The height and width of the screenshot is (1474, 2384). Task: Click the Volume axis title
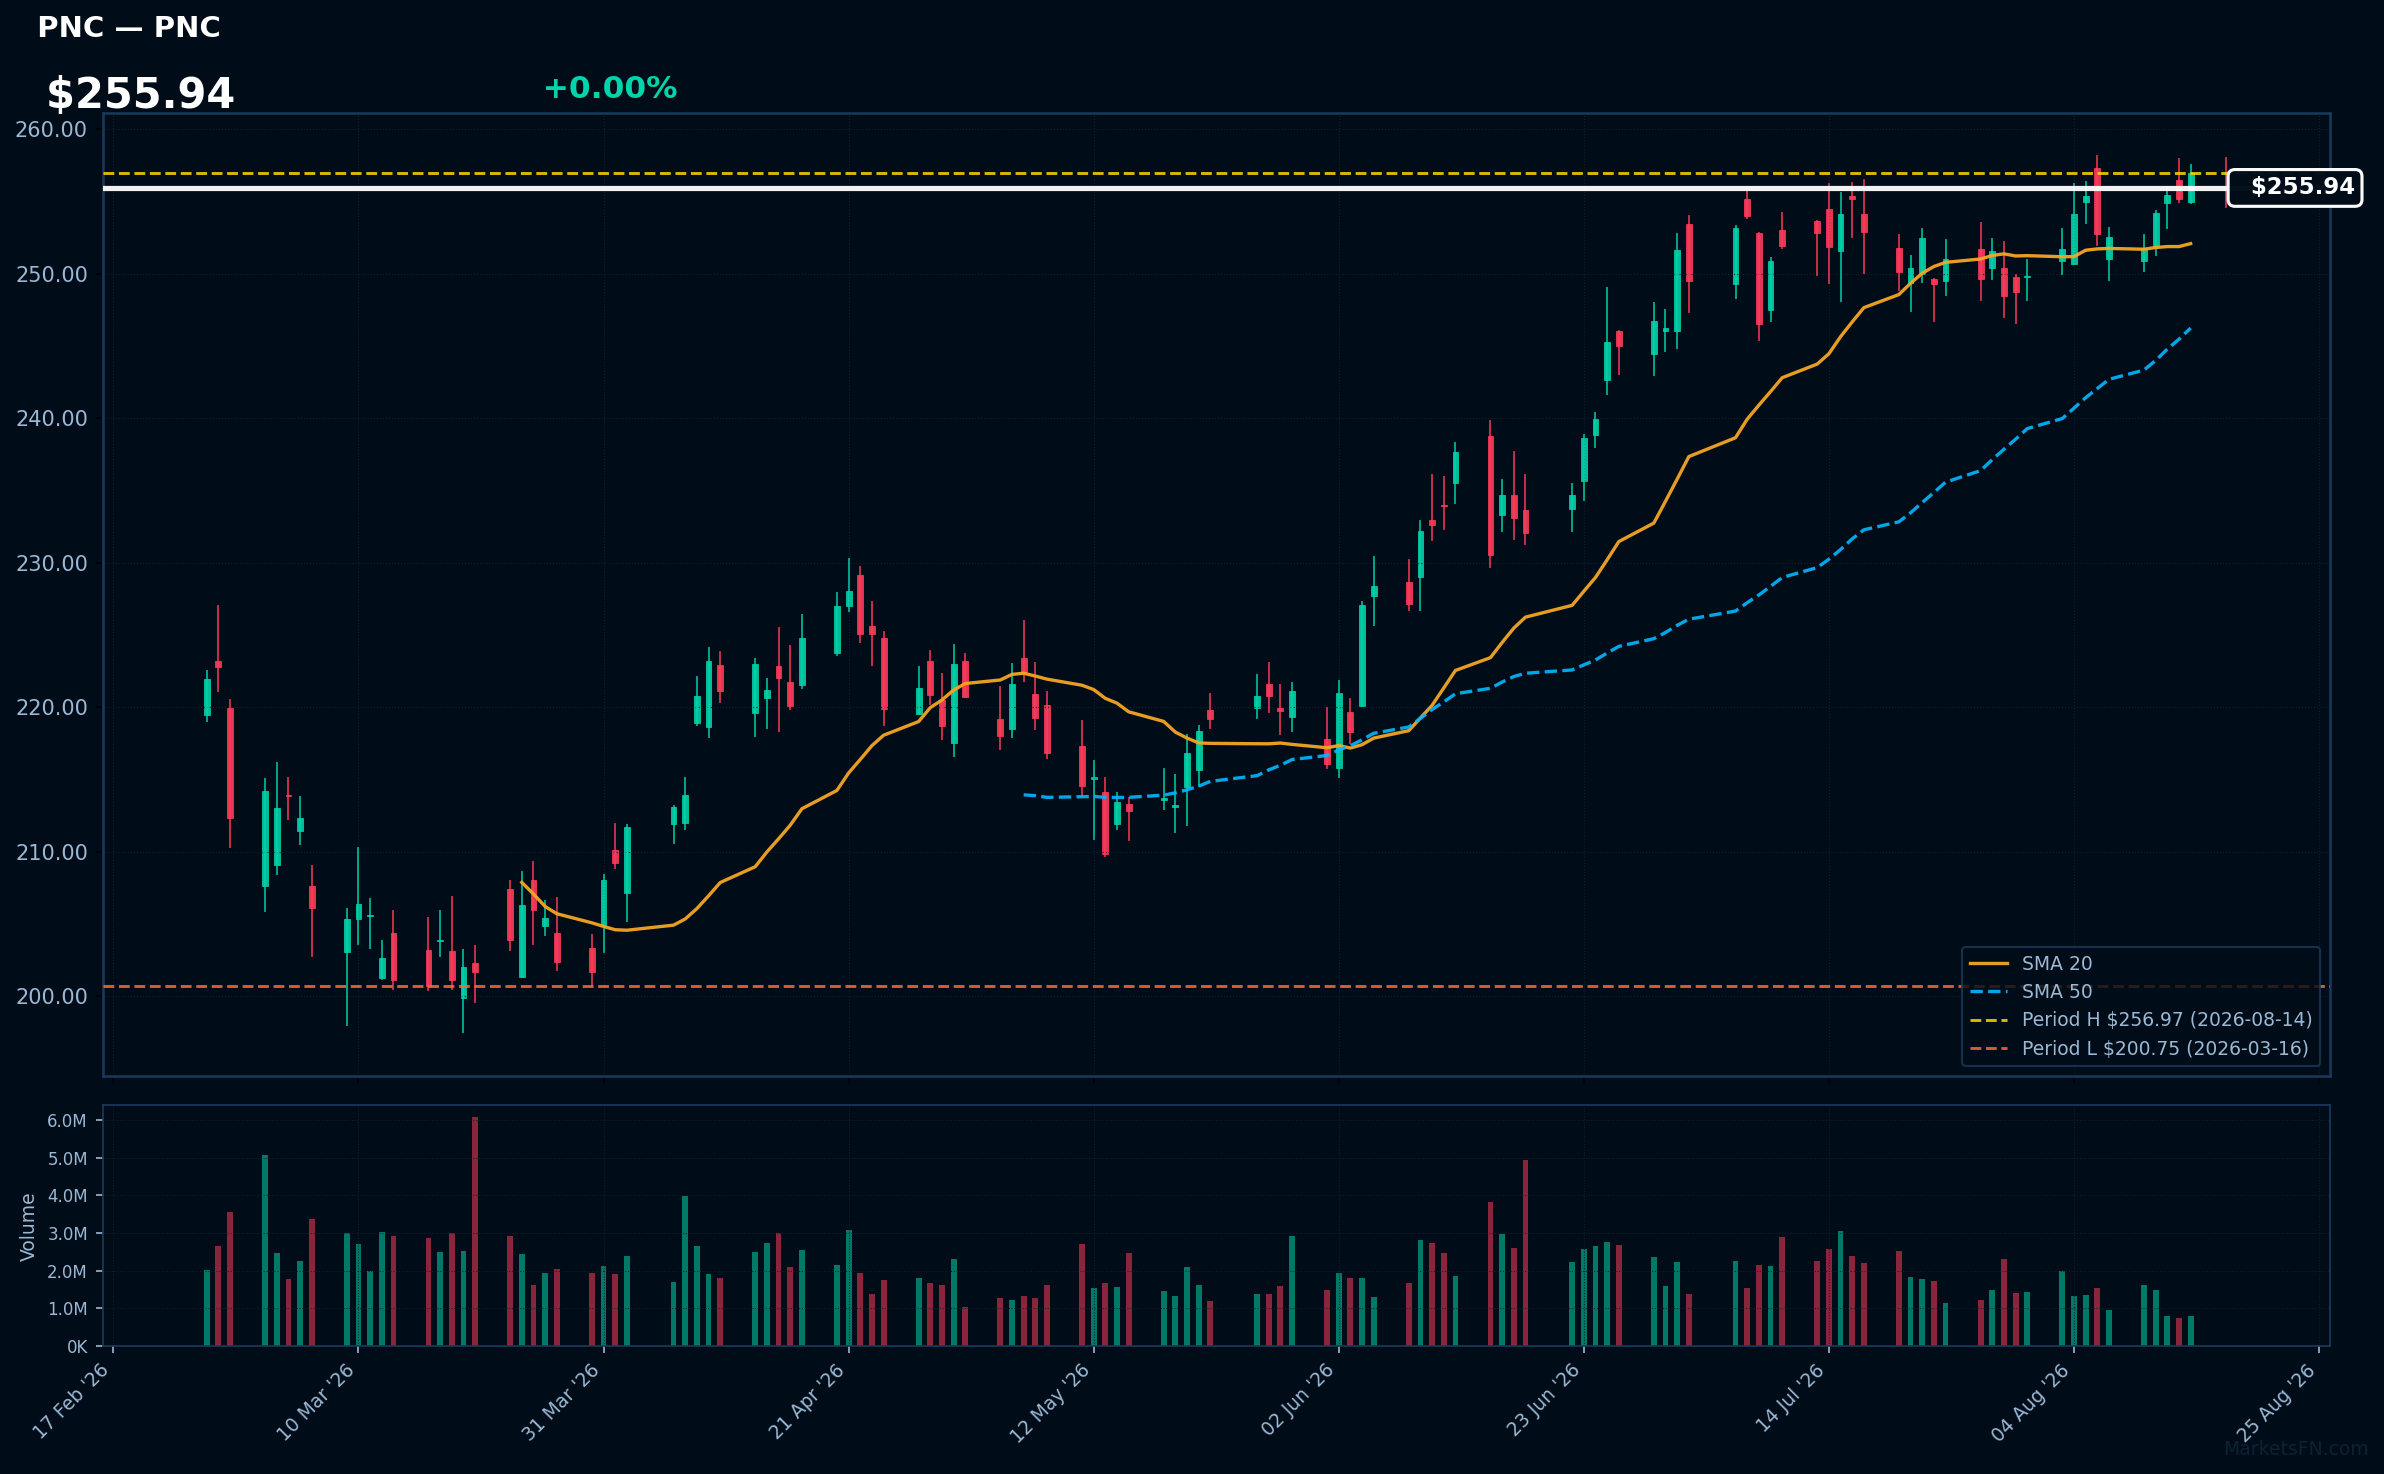click(28, 1227)
